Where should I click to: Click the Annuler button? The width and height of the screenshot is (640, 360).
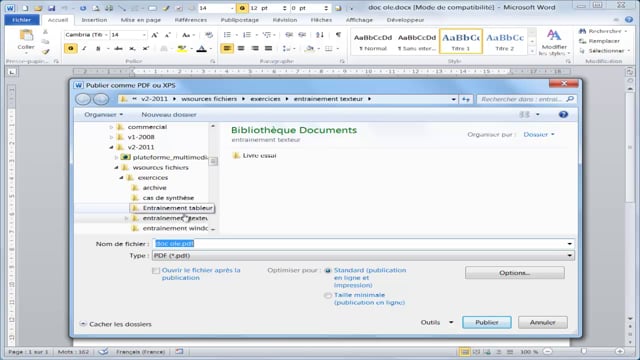point(542,322)
